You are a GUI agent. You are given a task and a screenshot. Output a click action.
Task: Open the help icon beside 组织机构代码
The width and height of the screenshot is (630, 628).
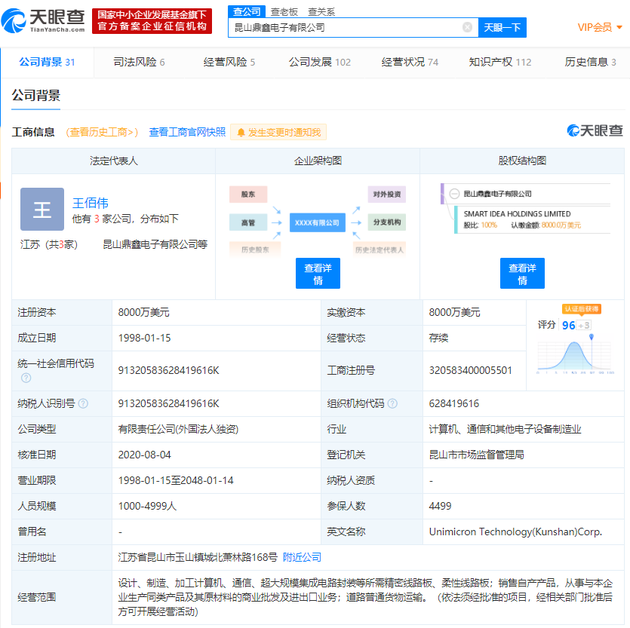tap(393, 403)
